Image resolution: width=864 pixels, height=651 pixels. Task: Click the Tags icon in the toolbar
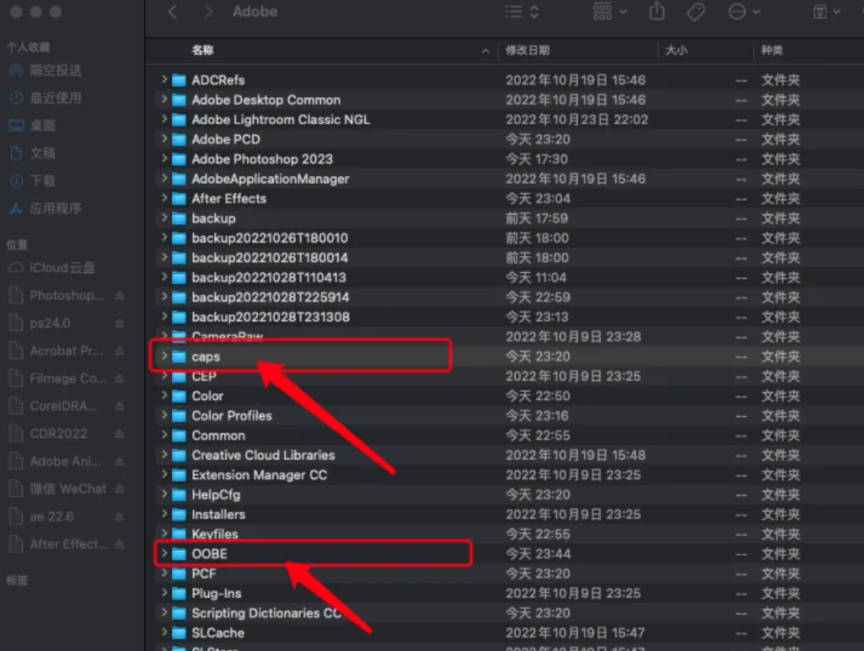[696, 12]
